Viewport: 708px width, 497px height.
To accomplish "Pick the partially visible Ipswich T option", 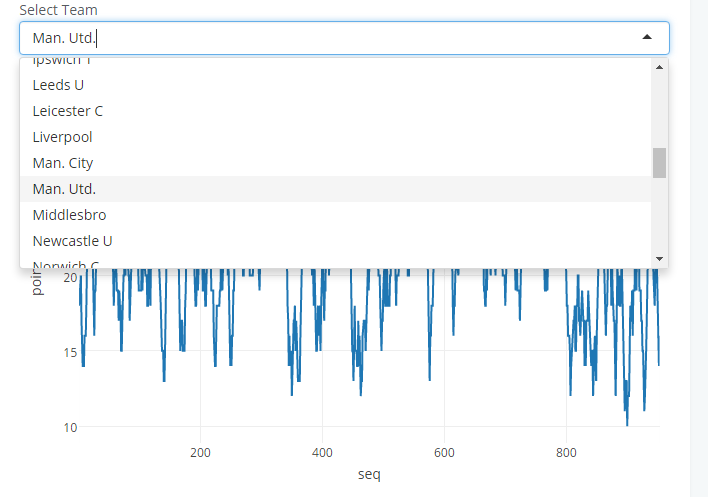I will point(62,62).
